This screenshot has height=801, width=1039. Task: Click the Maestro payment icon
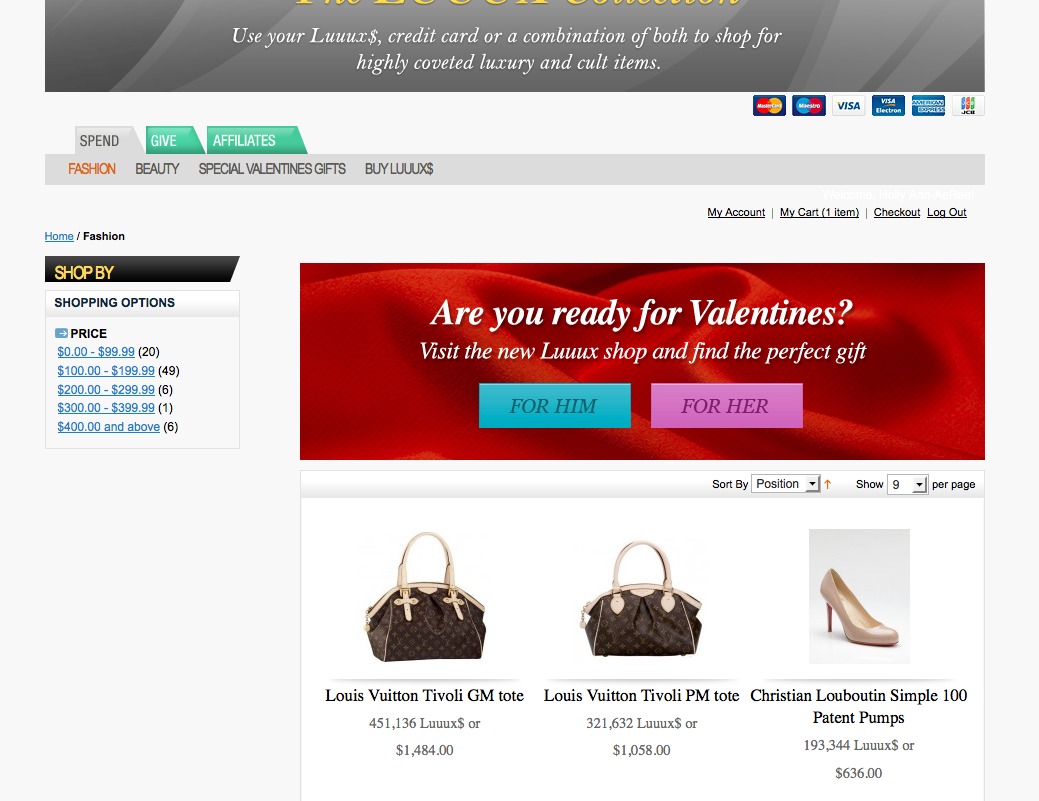[809, 105]
